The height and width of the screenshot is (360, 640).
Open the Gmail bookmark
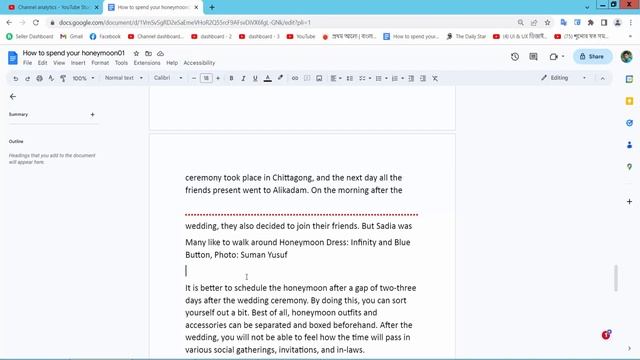[x=71, y=36]
